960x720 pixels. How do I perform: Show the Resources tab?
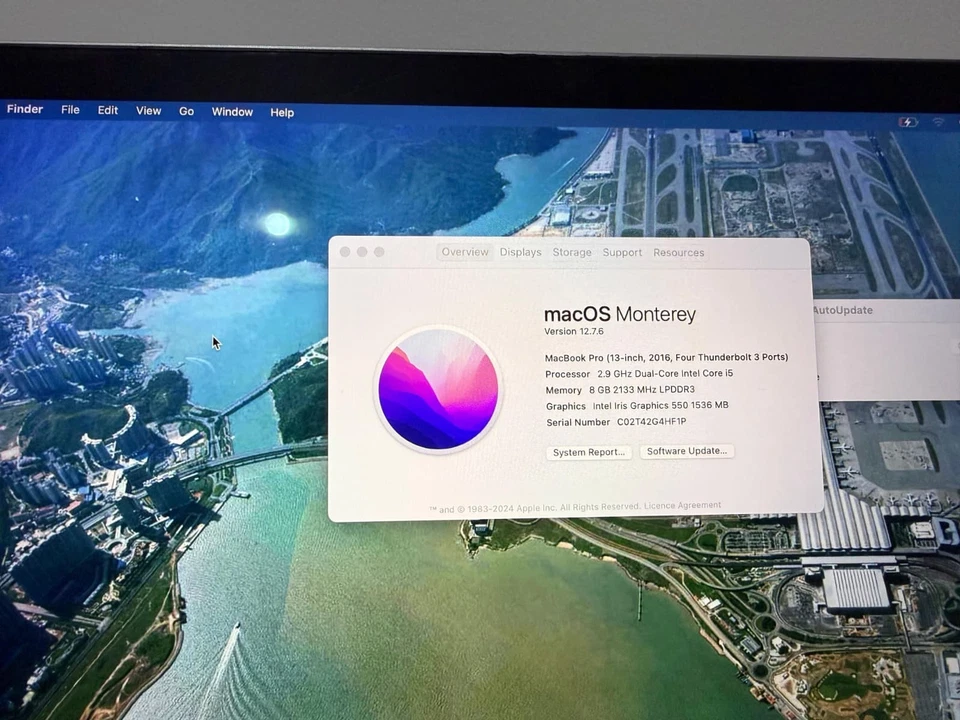678,252
